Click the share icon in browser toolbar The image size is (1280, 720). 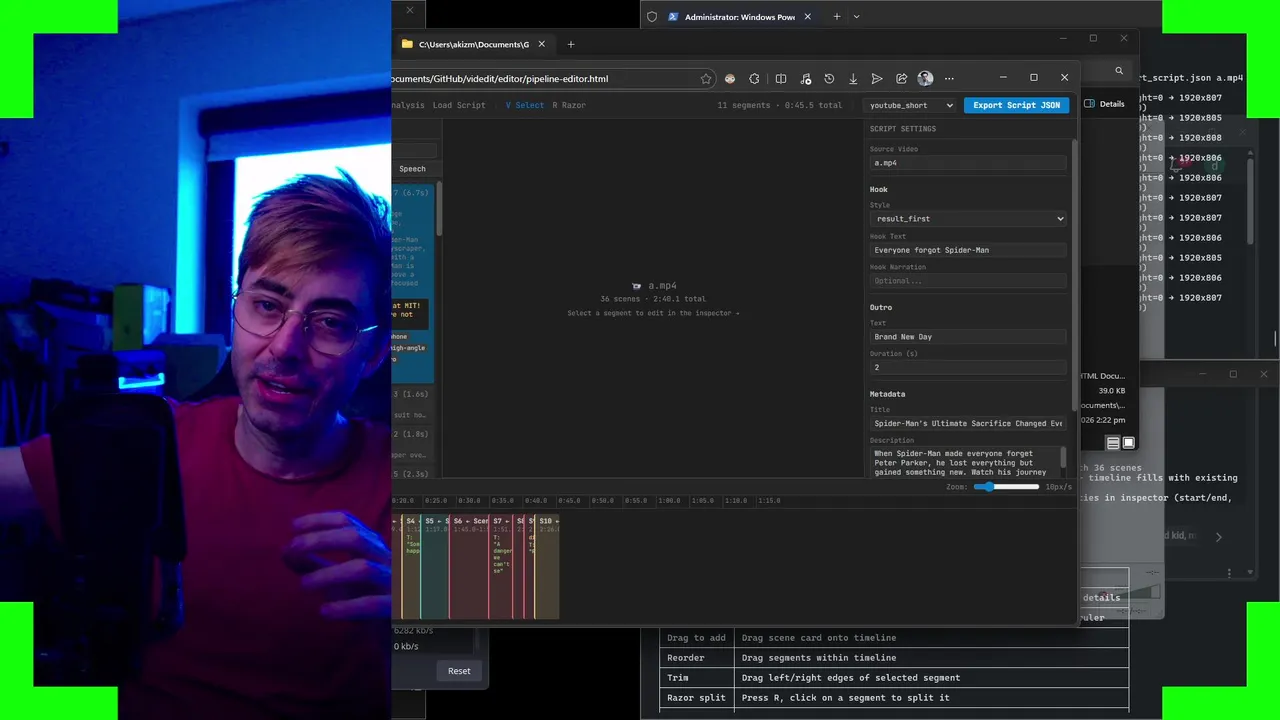901,79
